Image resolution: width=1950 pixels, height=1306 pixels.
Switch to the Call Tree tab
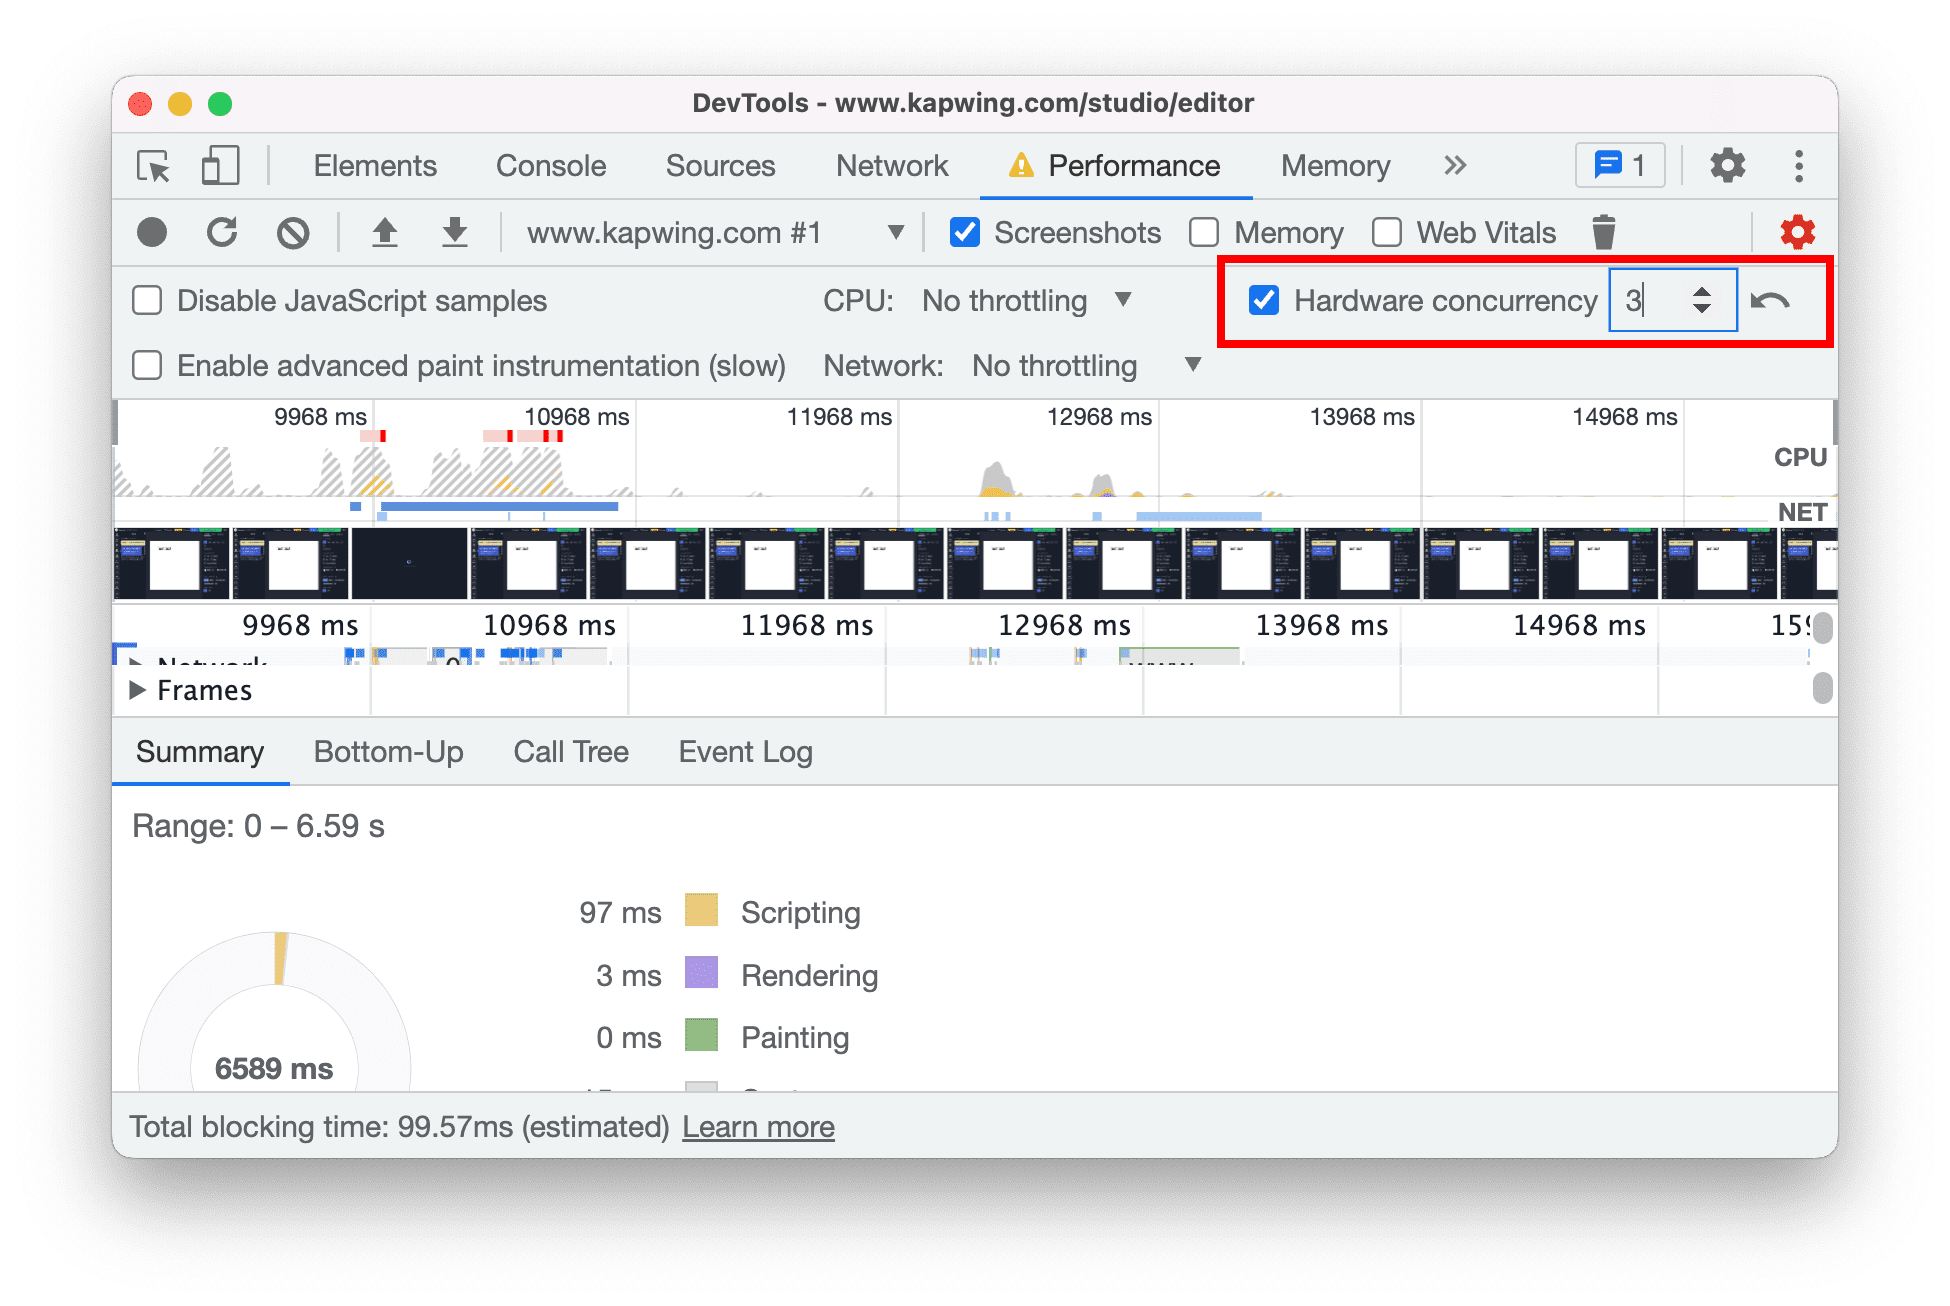pyautogui.click(x=568, y=754)
